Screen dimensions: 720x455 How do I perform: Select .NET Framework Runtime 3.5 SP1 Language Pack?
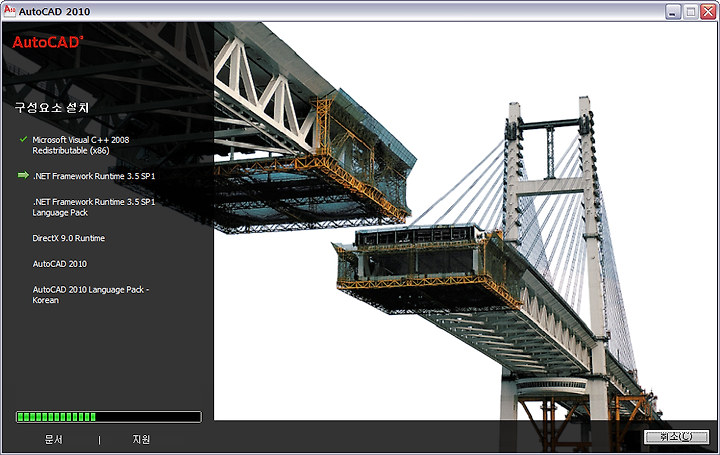click(94, 207)
